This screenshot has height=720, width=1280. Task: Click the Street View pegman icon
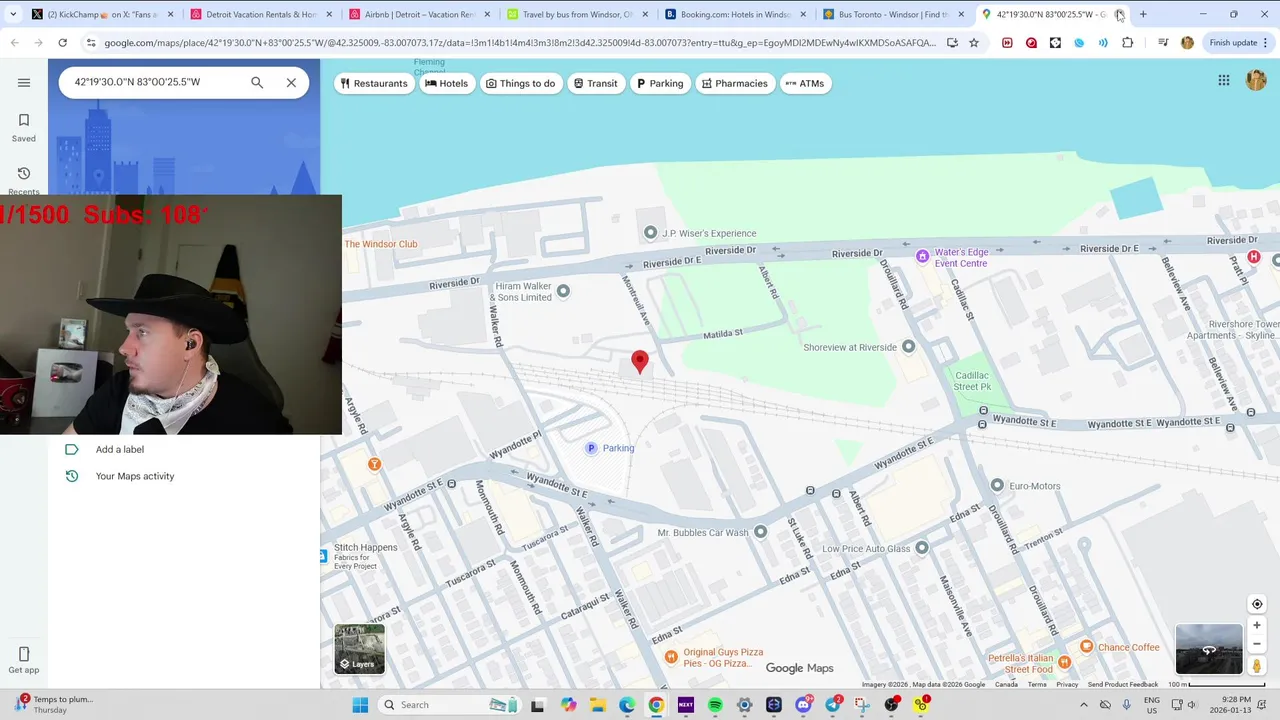click(x=1257, y=666)
